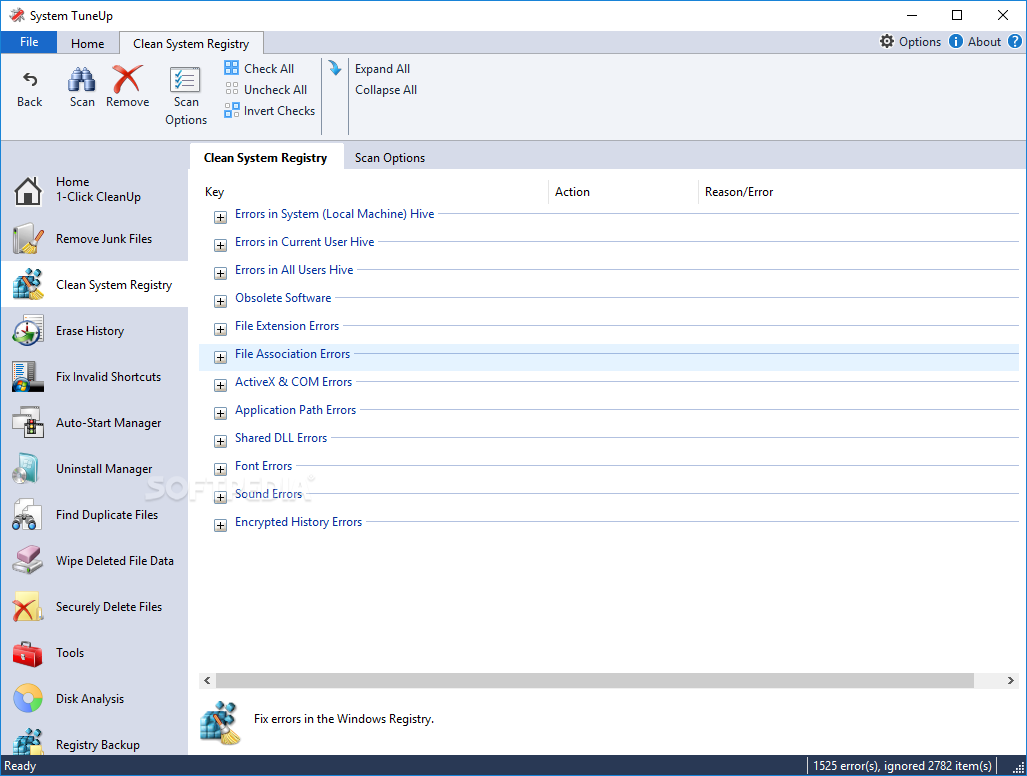
Task: Click Collapse All
Action: click(386, 90)
